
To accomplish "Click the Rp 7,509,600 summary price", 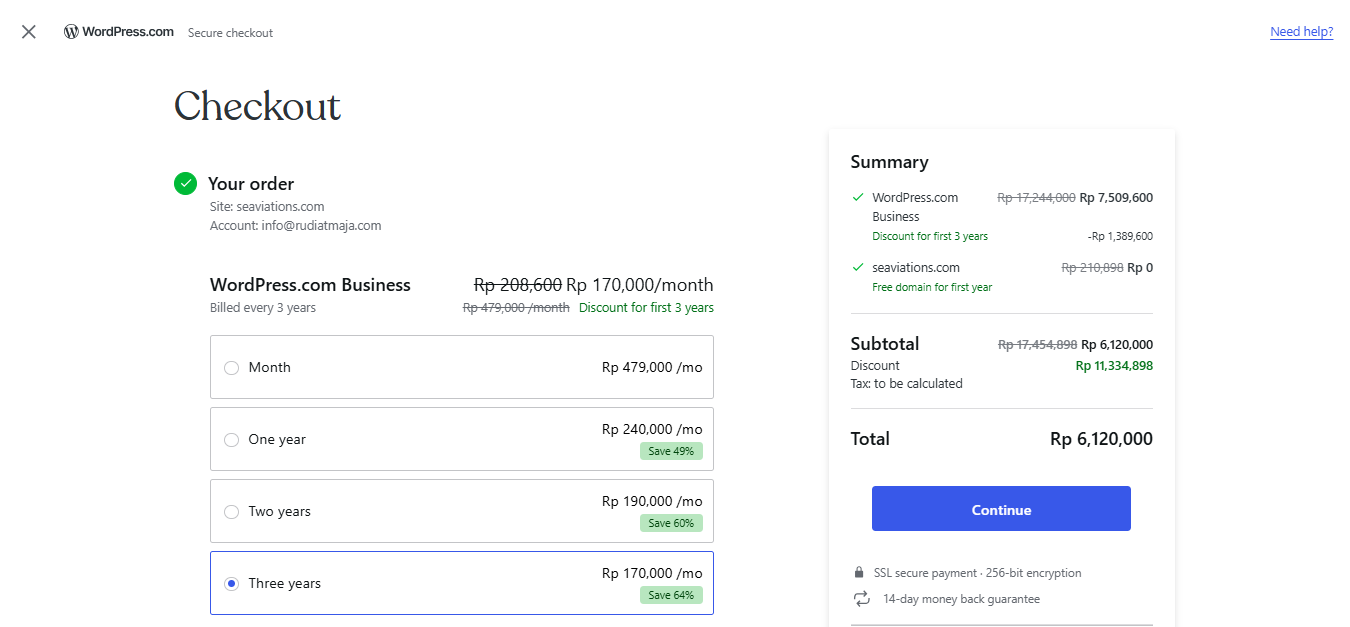I will tap(1116, 198).
